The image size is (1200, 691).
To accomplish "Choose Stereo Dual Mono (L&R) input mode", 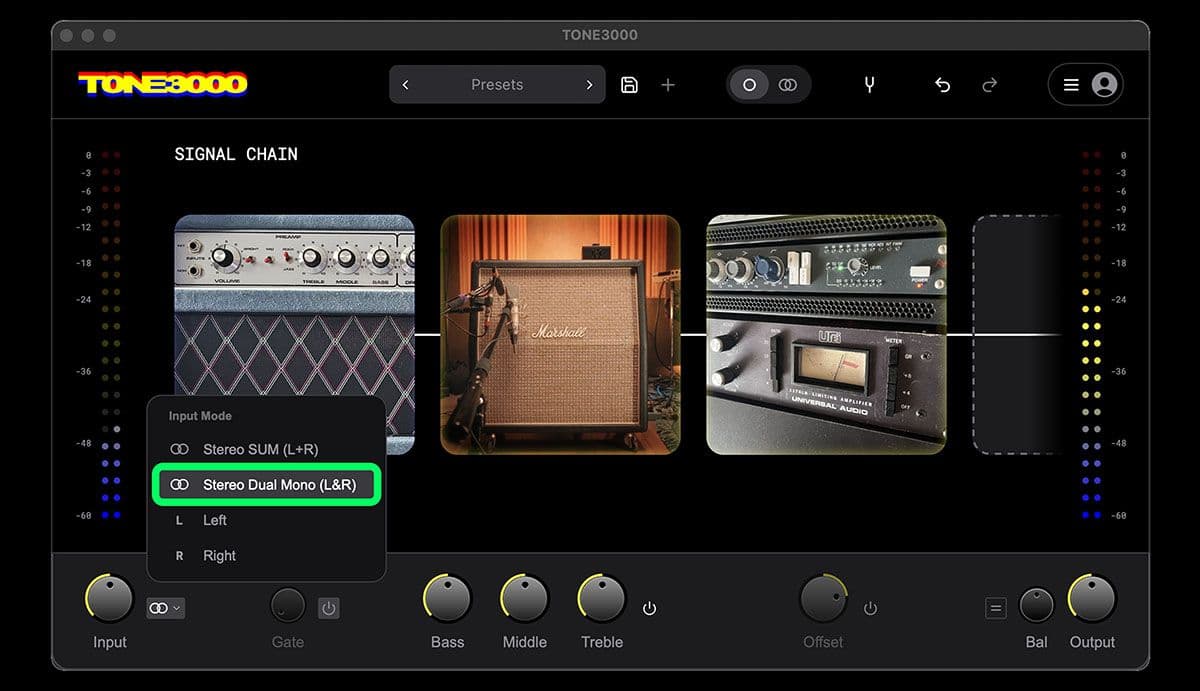I will (x=266, y=485).
